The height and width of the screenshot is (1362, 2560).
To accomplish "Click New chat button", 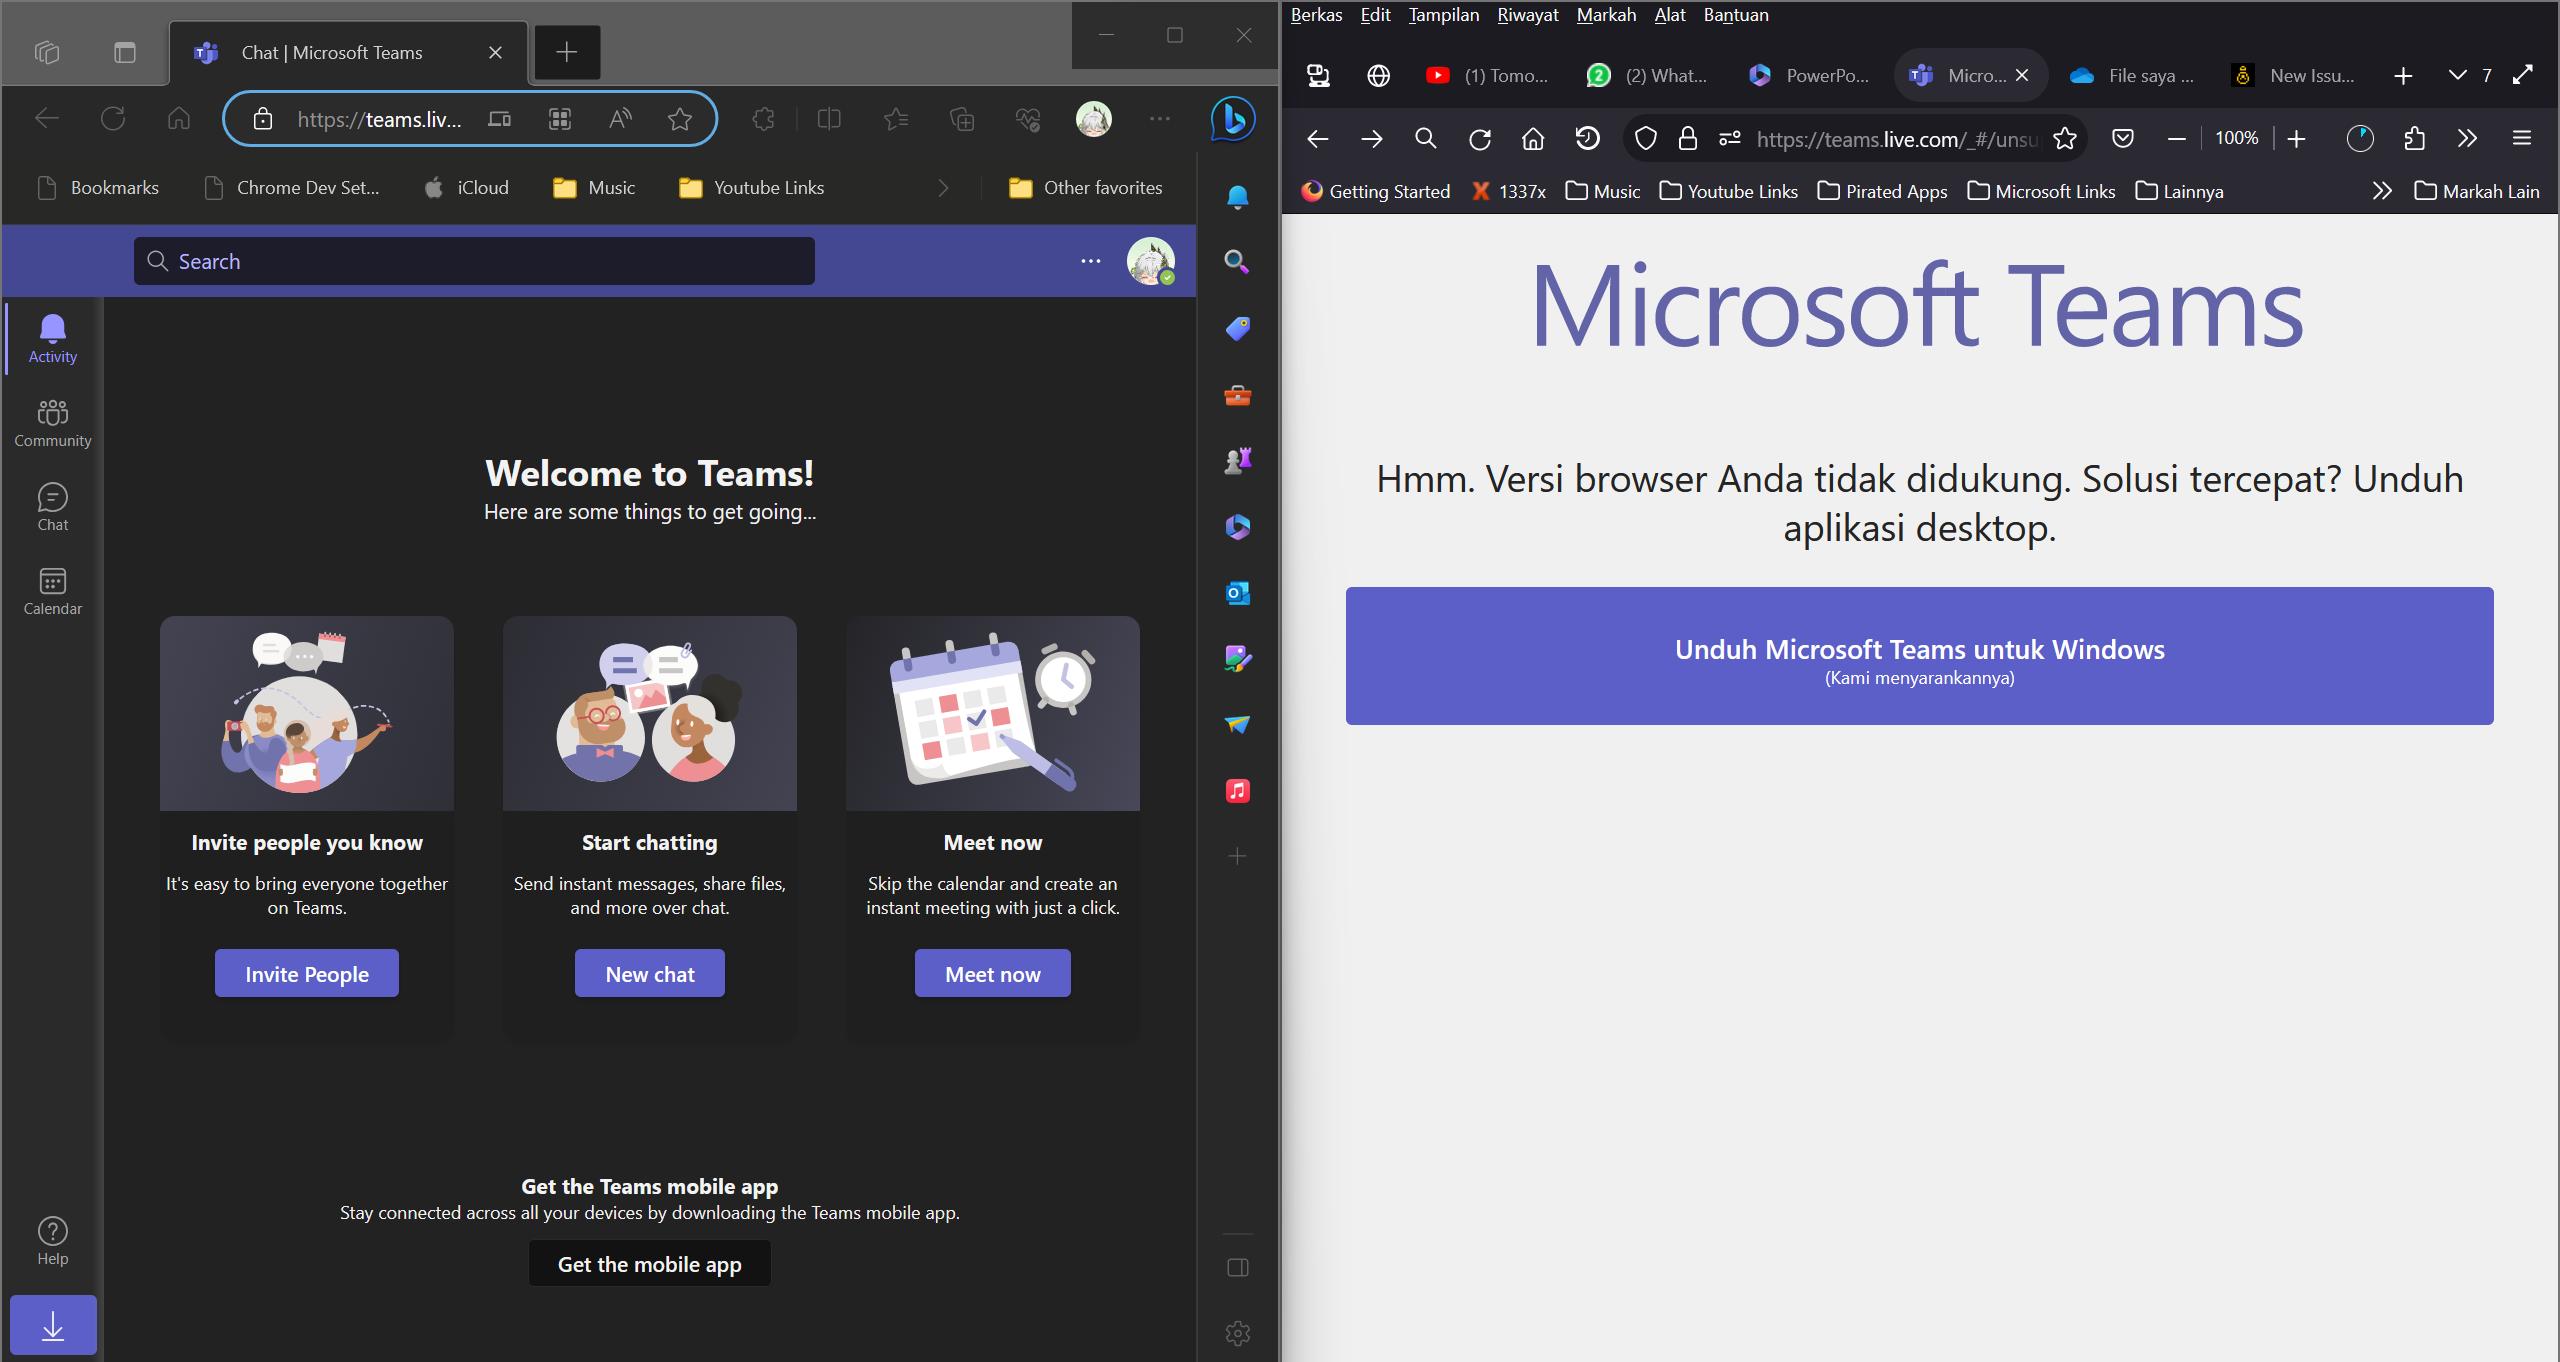I will tap(649, 973).
